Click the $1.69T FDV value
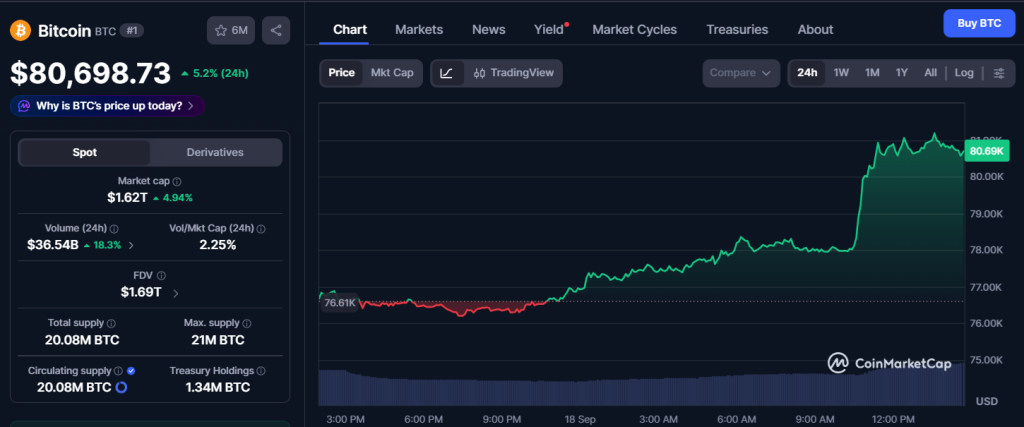Screen dimensions: 1024x427 pyautogui.click(x=141, y=293)
